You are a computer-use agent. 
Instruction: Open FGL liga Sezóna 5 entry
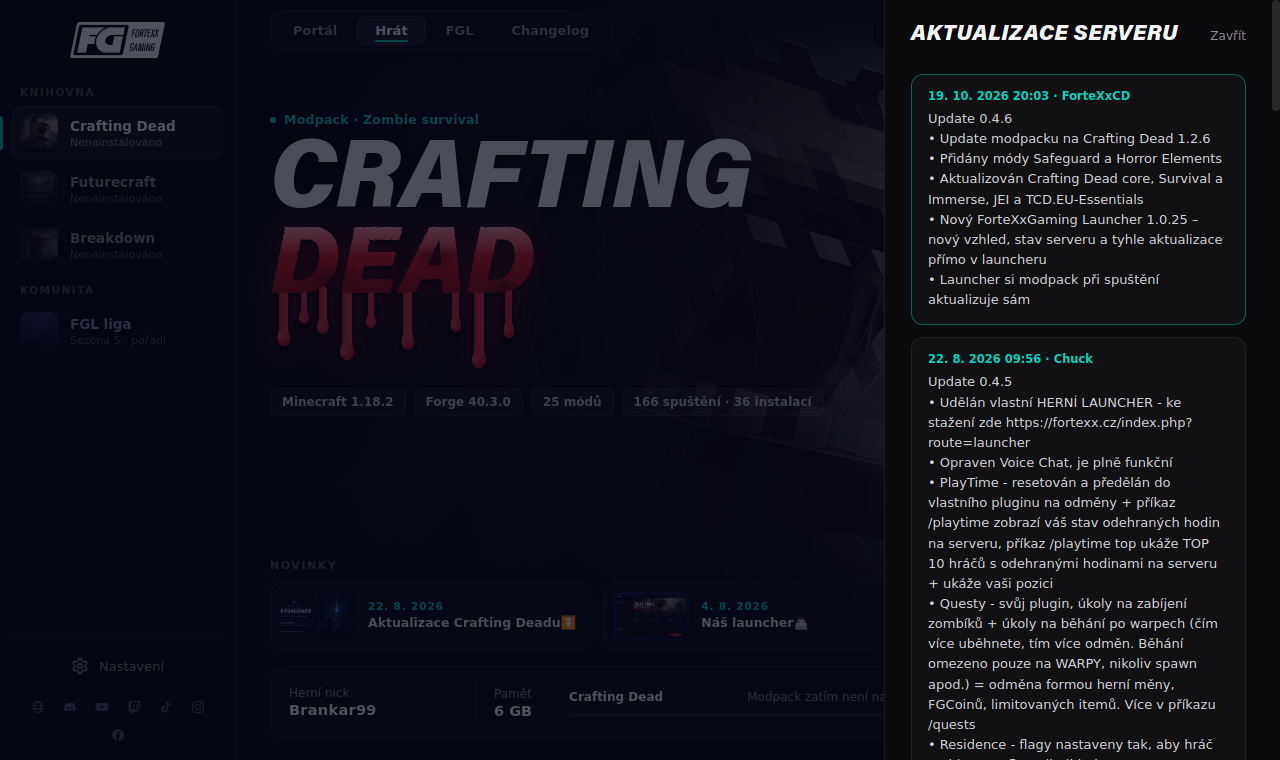click(x=118, y=331)
